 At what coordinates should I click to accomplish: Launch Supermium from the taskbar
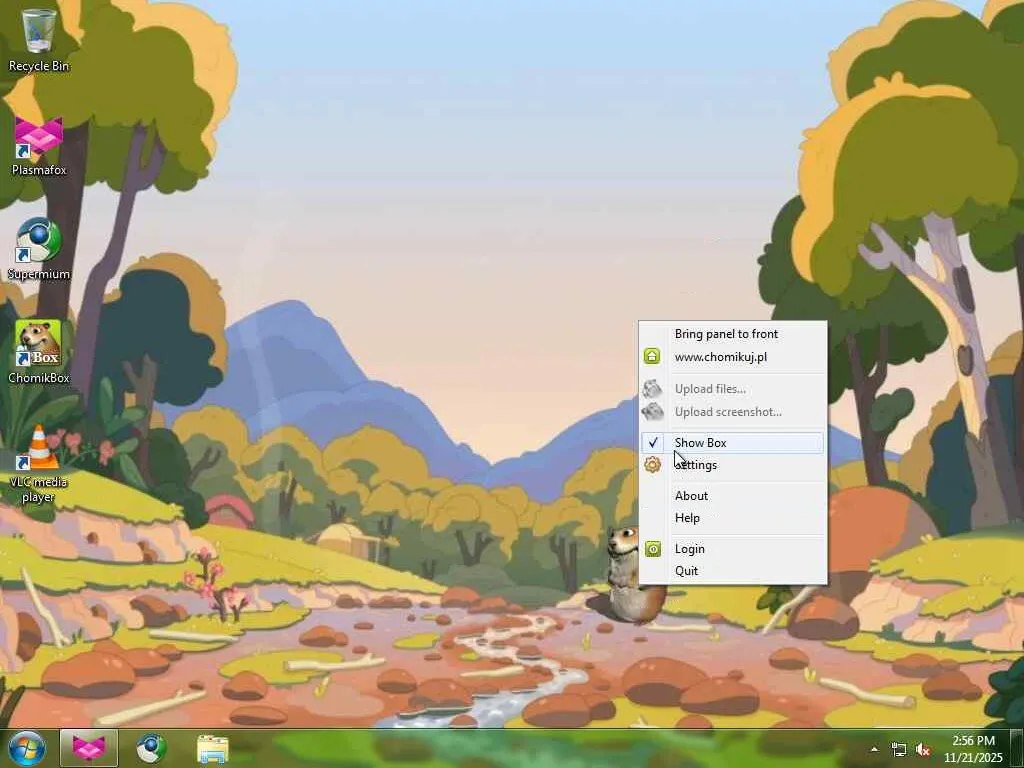tap(151, 748)
